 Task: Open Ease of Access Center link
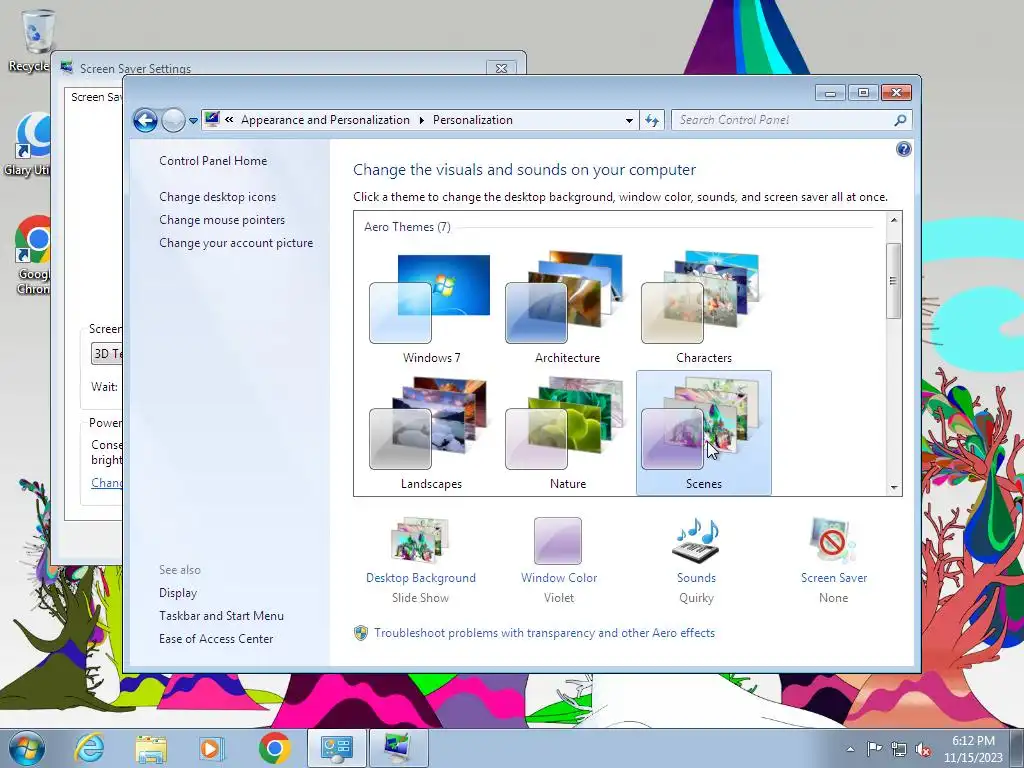[216, 638]
